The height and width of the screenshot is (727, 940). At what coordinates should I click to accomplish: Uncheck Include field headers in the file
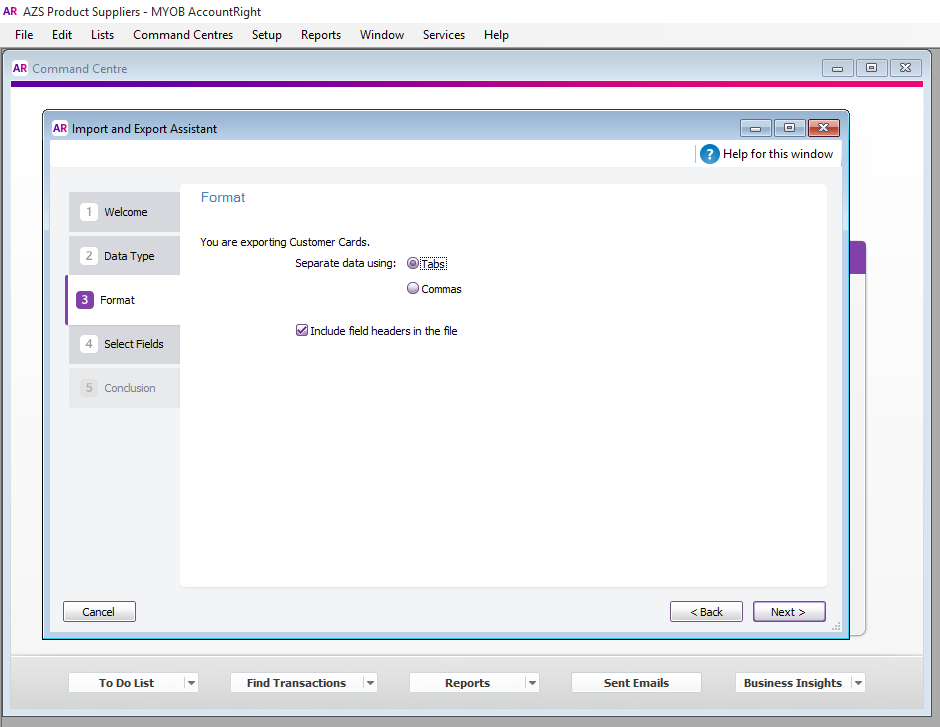coord(302,330)
